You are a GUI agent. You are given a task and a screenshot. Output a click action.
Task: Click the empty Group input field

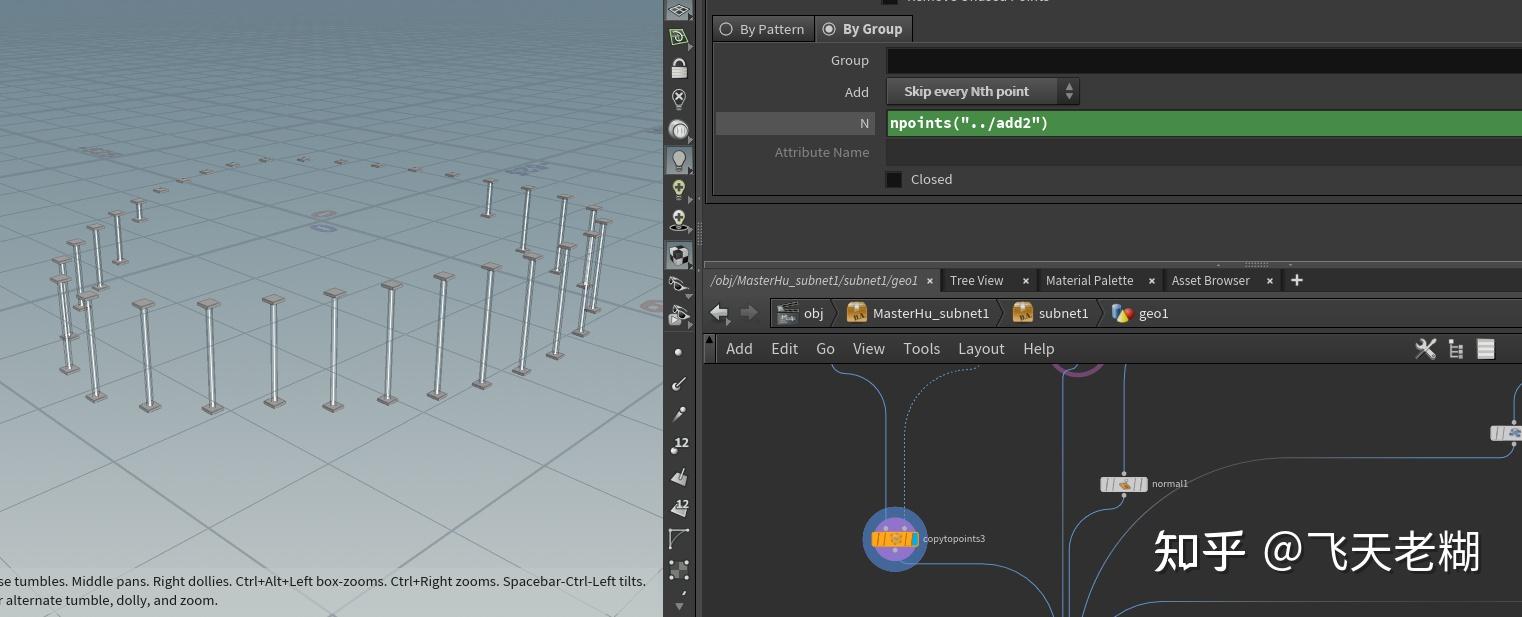point(1150,60)
